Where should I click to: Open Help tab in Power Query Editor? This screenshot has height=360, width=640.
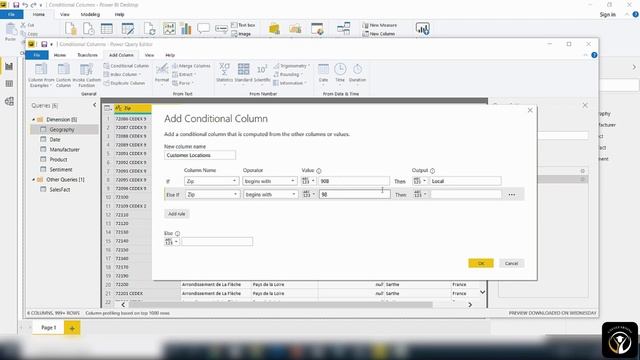point(170,55)
